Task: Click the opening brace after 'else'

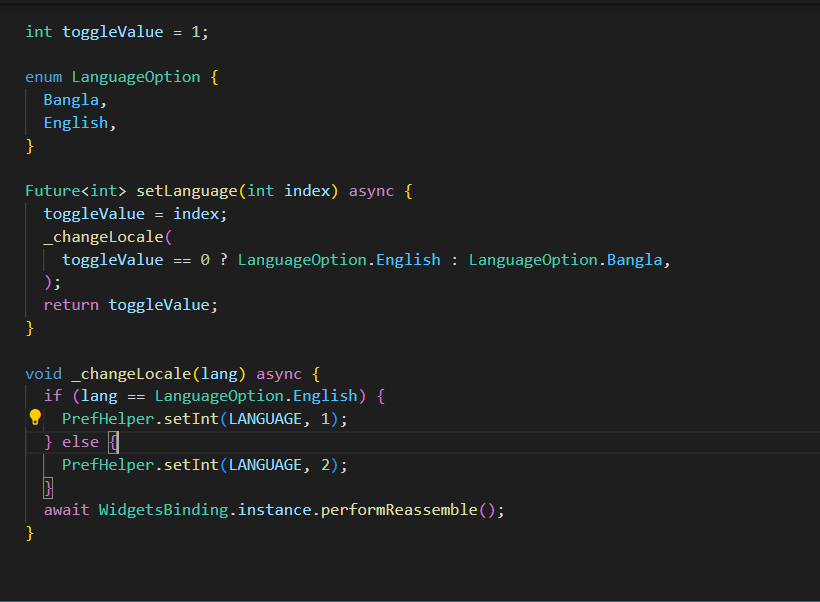Action: 113,442
